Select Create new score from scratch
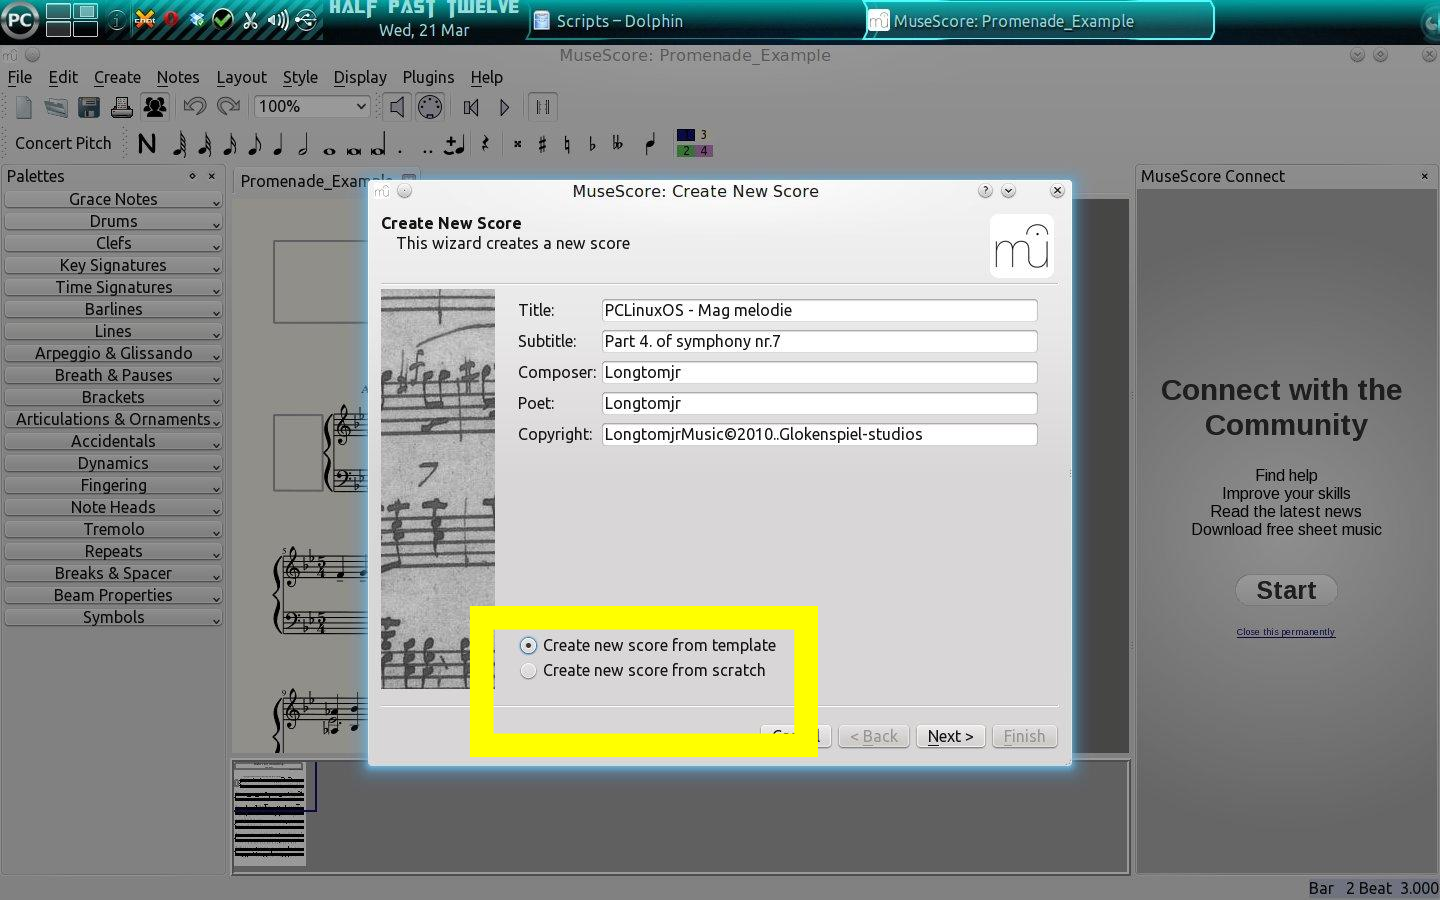Viewport: 1440px width, 900px height. [x=643, y=670]
